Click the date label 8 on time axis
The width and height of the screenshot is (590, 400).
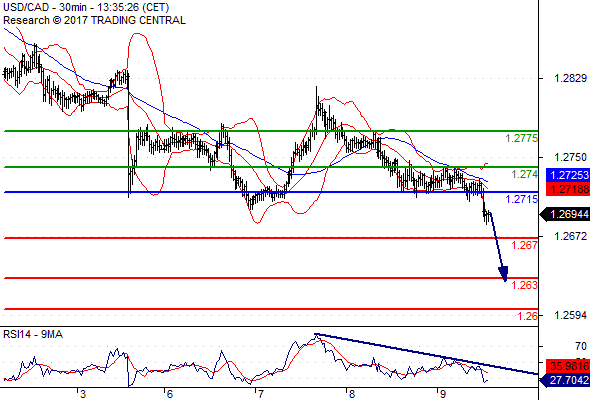tap(351, 394)
